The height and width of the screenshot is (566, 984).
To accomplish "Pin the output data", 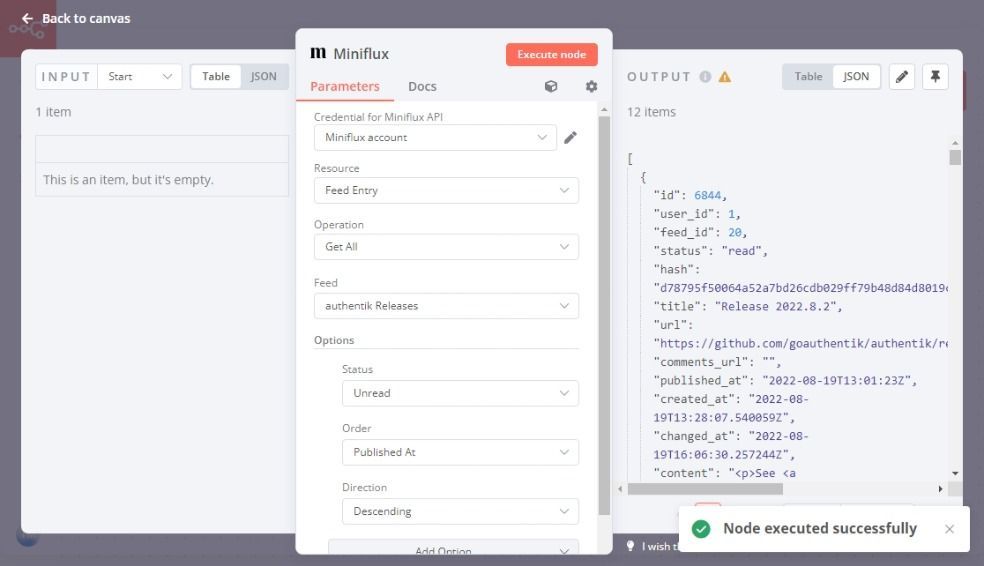I will pos(935,77).
